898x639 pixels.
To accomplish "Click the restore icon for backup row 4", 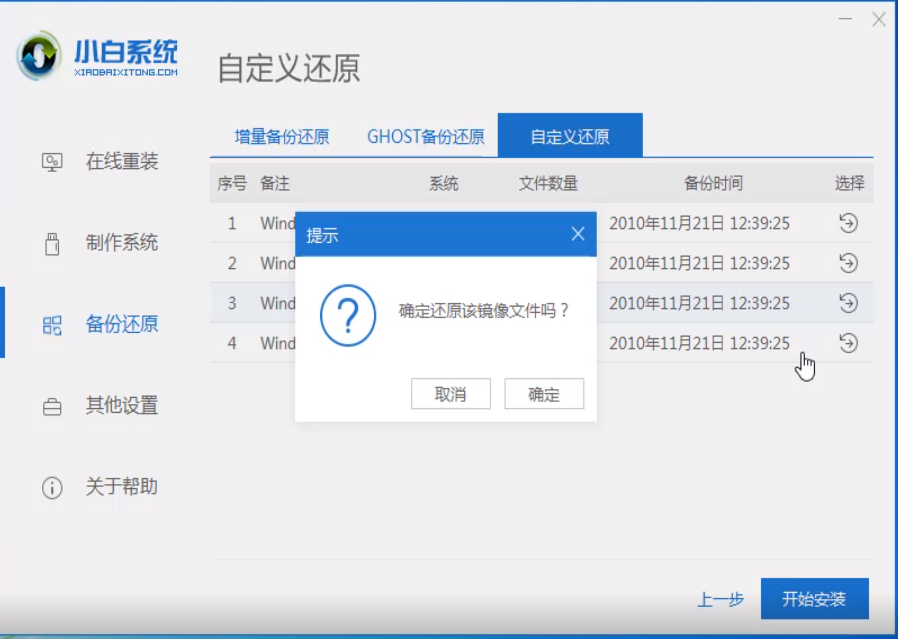I will 848,343.
